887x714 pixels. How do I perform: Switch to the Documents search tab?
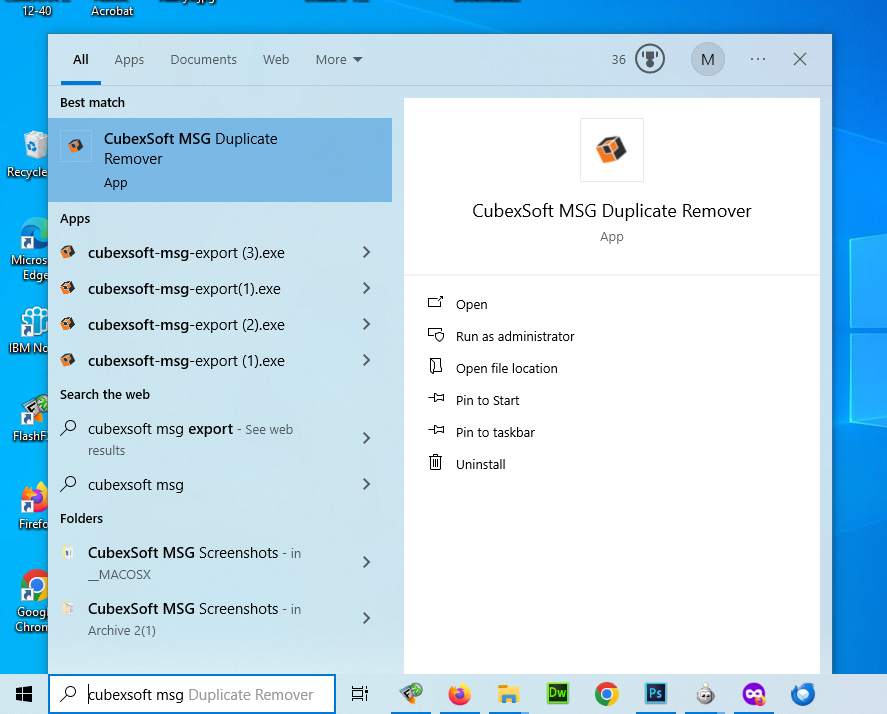coord(203,60)
